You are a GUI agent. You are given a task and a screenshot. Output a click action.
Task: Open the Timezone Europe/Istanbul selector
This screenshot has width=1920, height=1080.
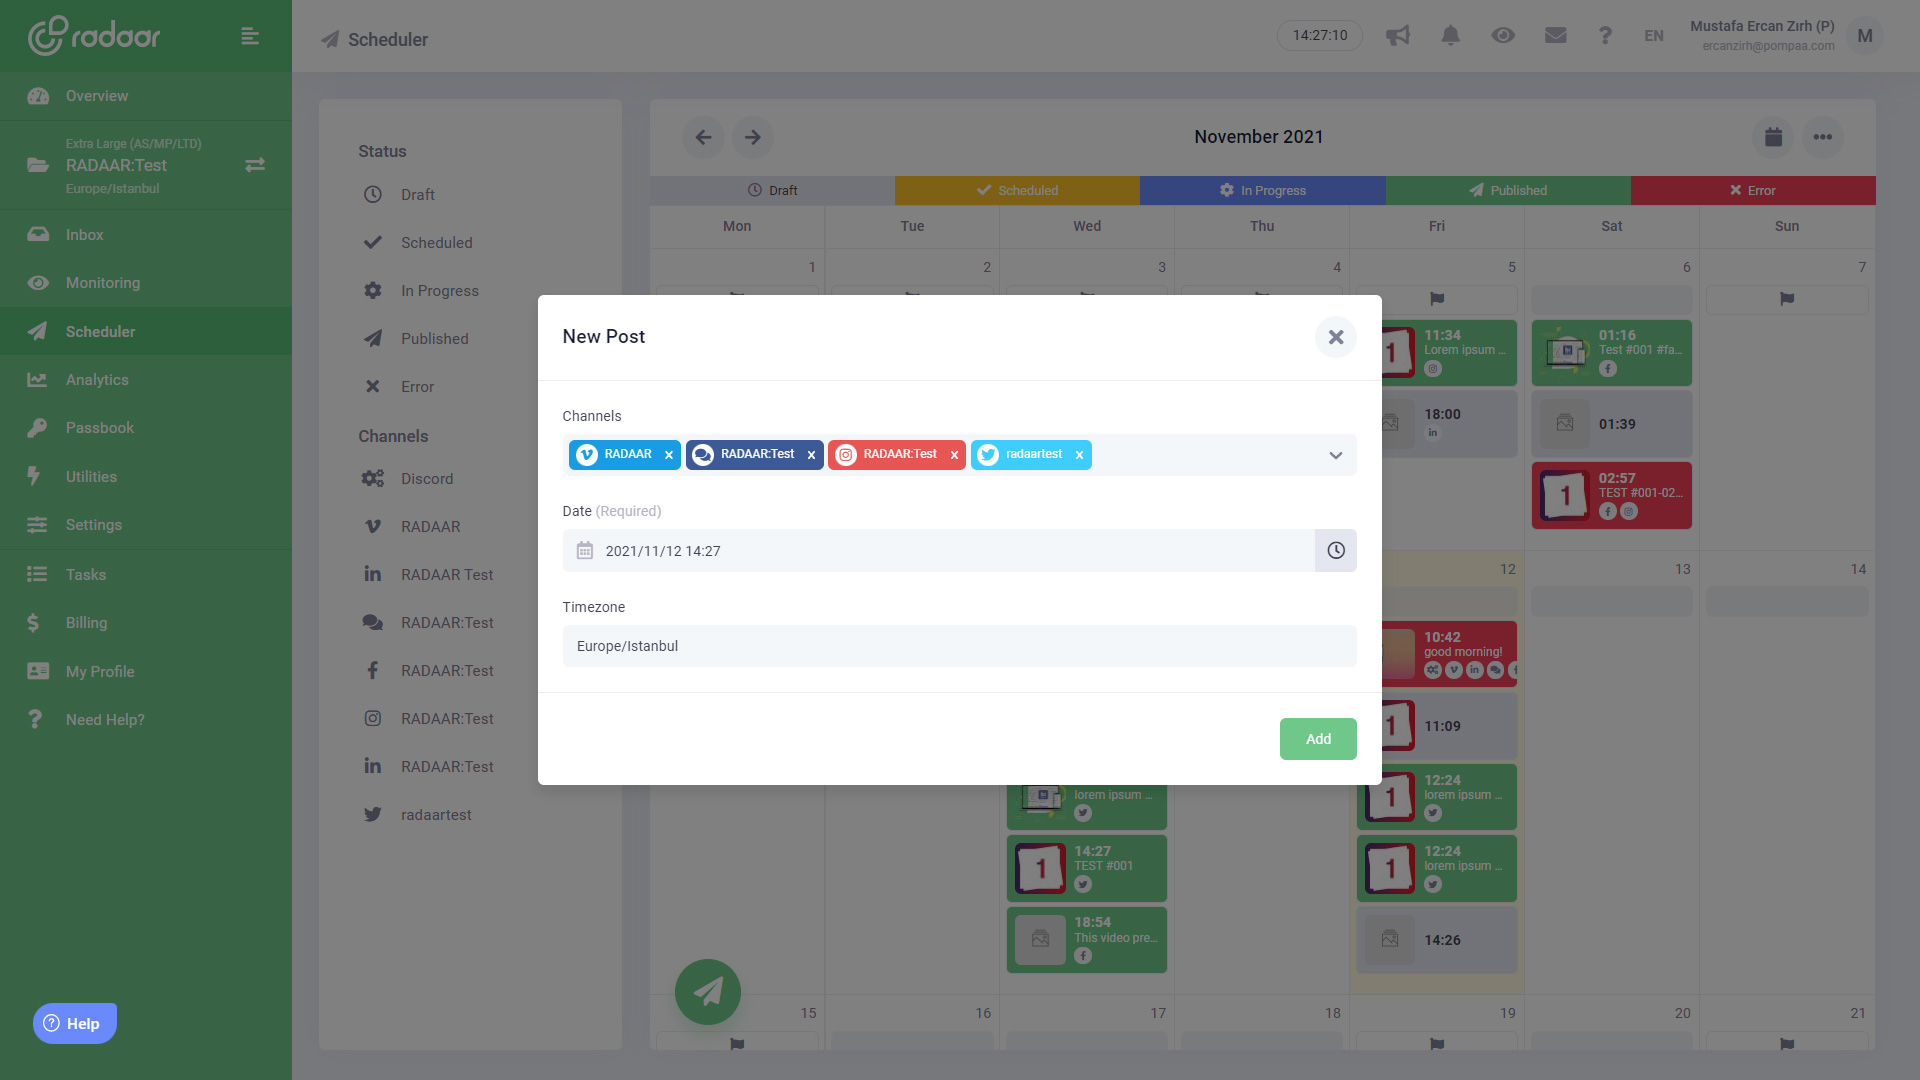click(x=958, y=646)
